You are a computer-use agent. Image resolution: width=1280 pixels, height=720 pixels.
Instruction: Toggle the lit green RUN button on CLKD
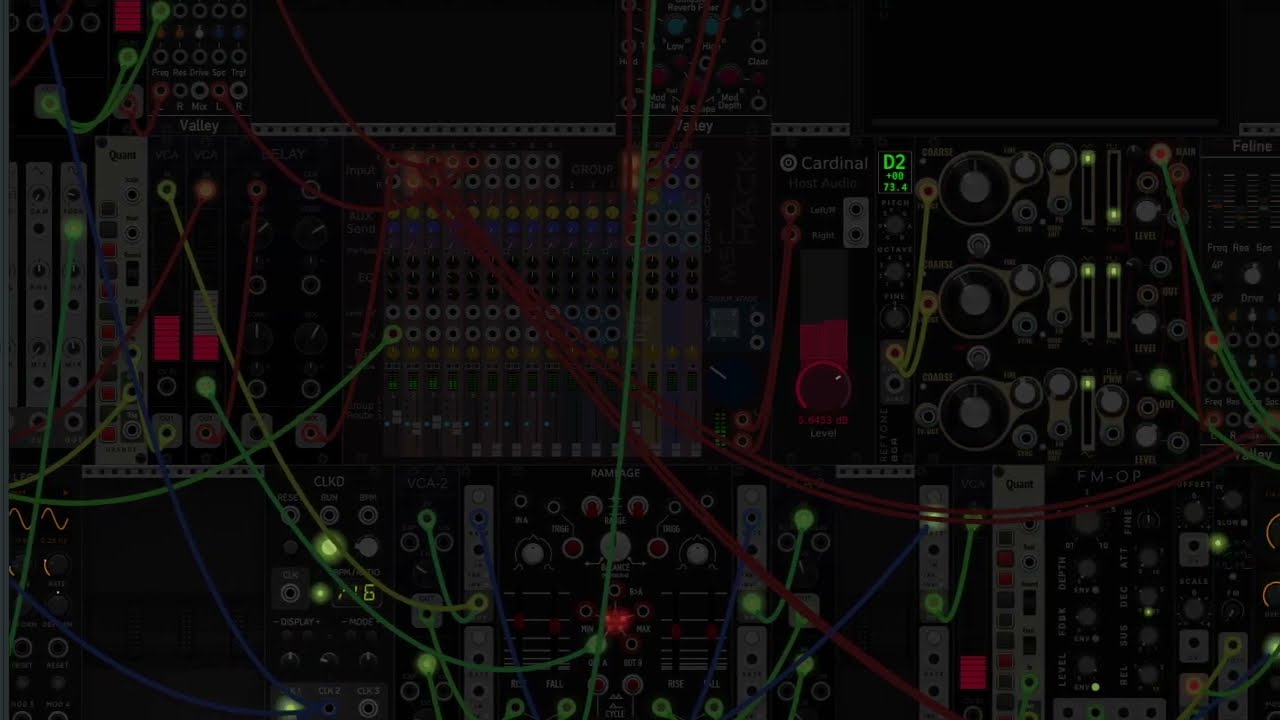(329, 547)
